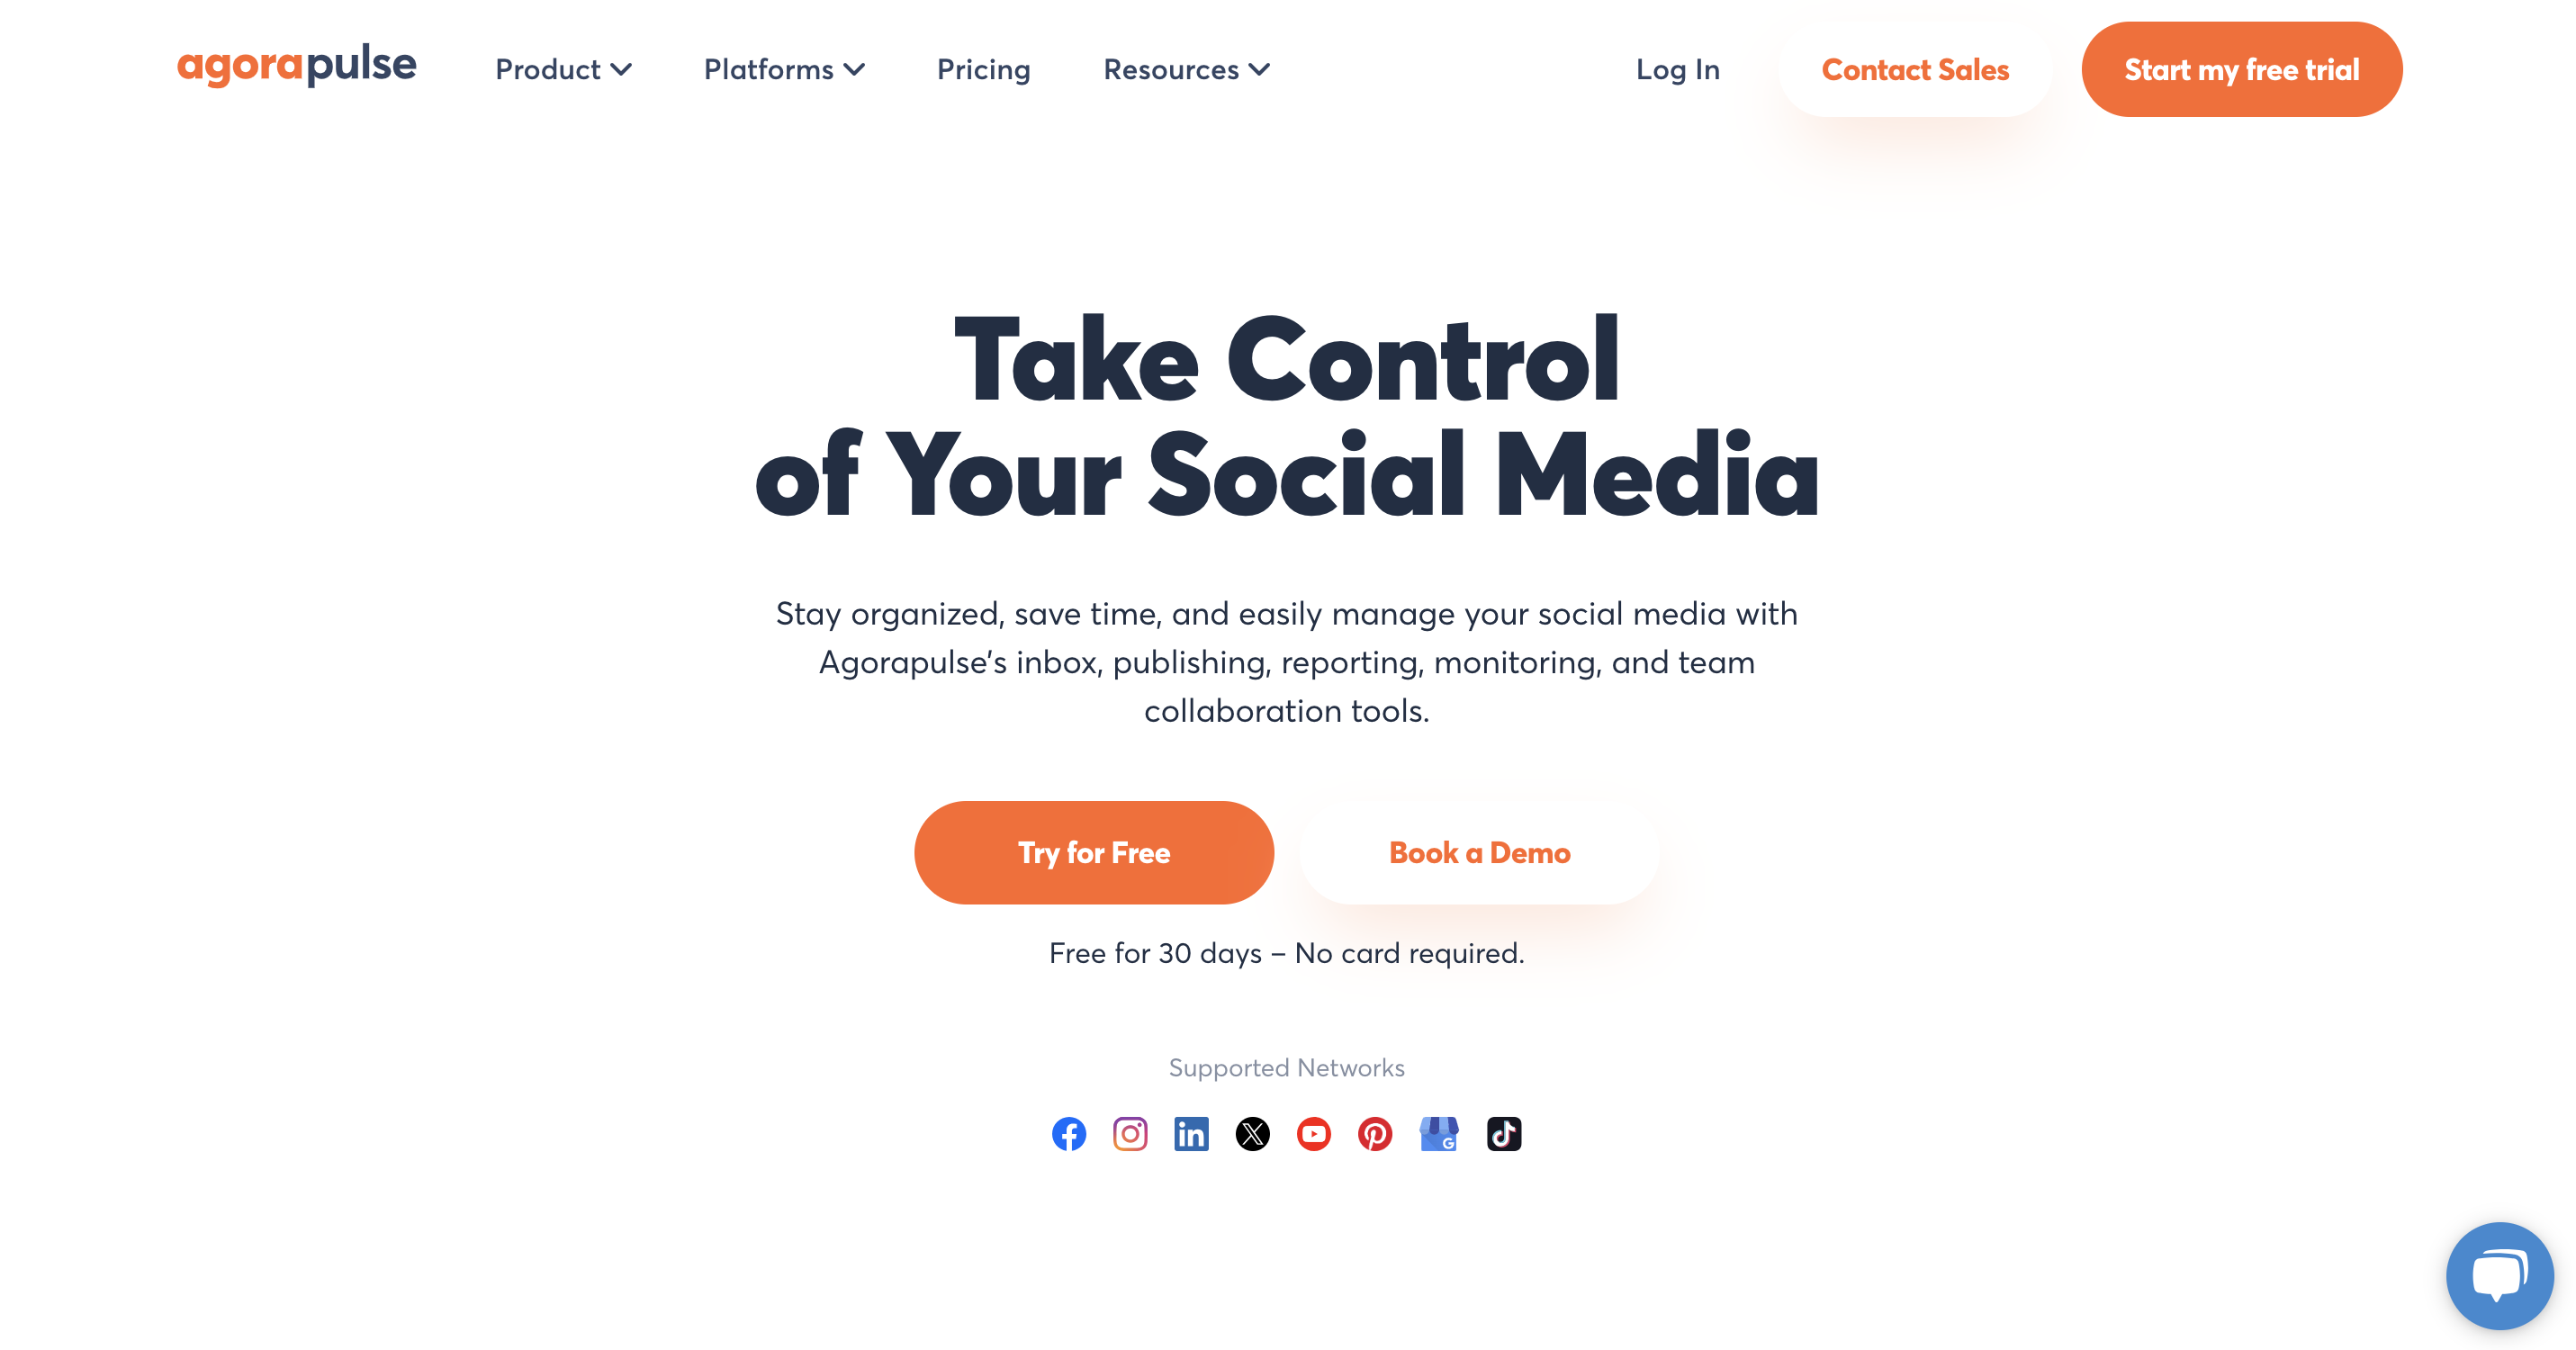Click the X (Twitter) social network icon
2576x1350 pixels.
tap(1254, 1133)
